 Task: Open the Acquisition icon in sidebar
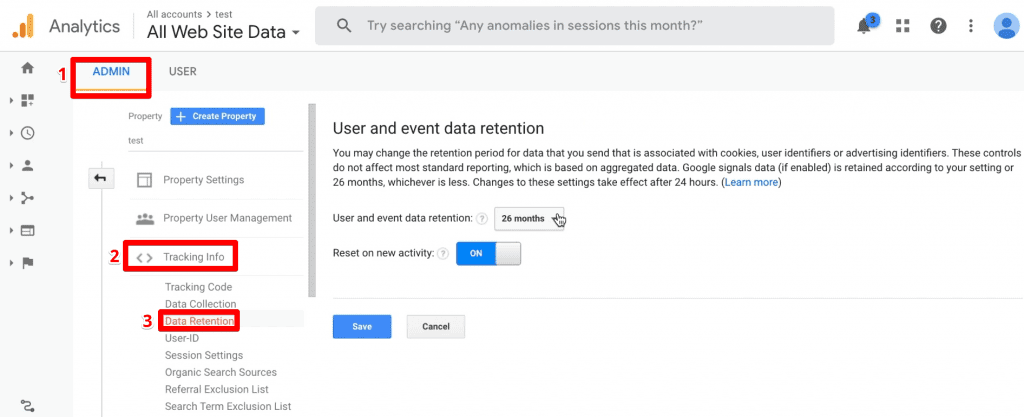(x=27, y=198)
